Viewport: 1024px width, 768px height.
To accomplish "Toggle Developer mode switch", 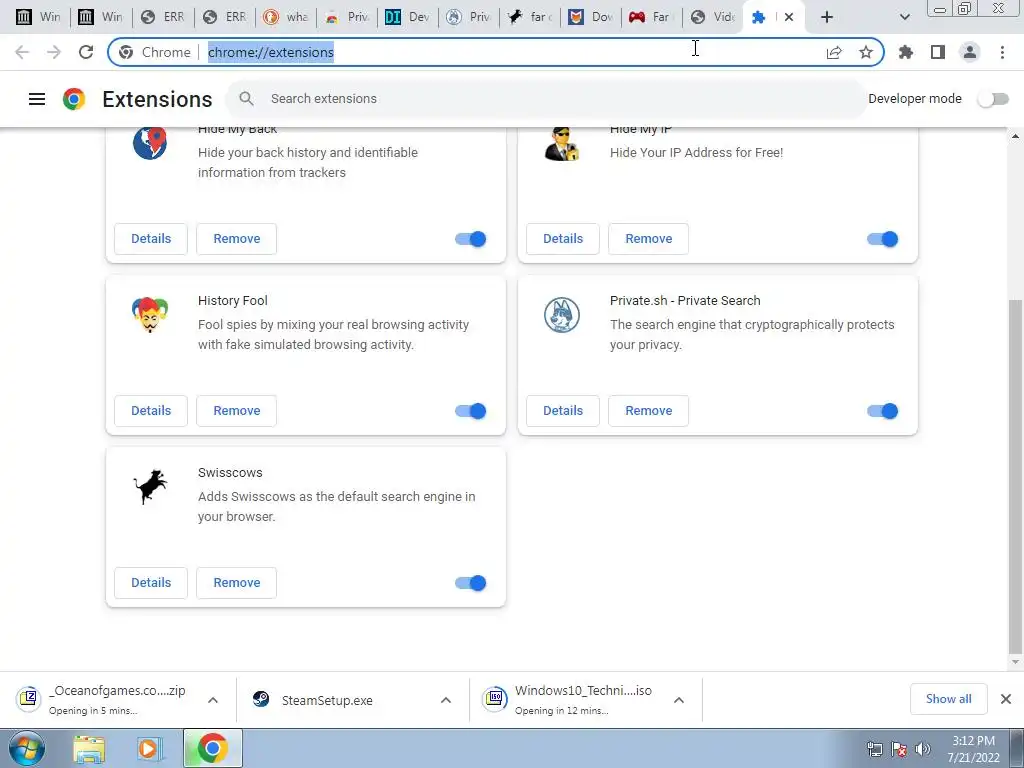I will (x=993, y=99).
